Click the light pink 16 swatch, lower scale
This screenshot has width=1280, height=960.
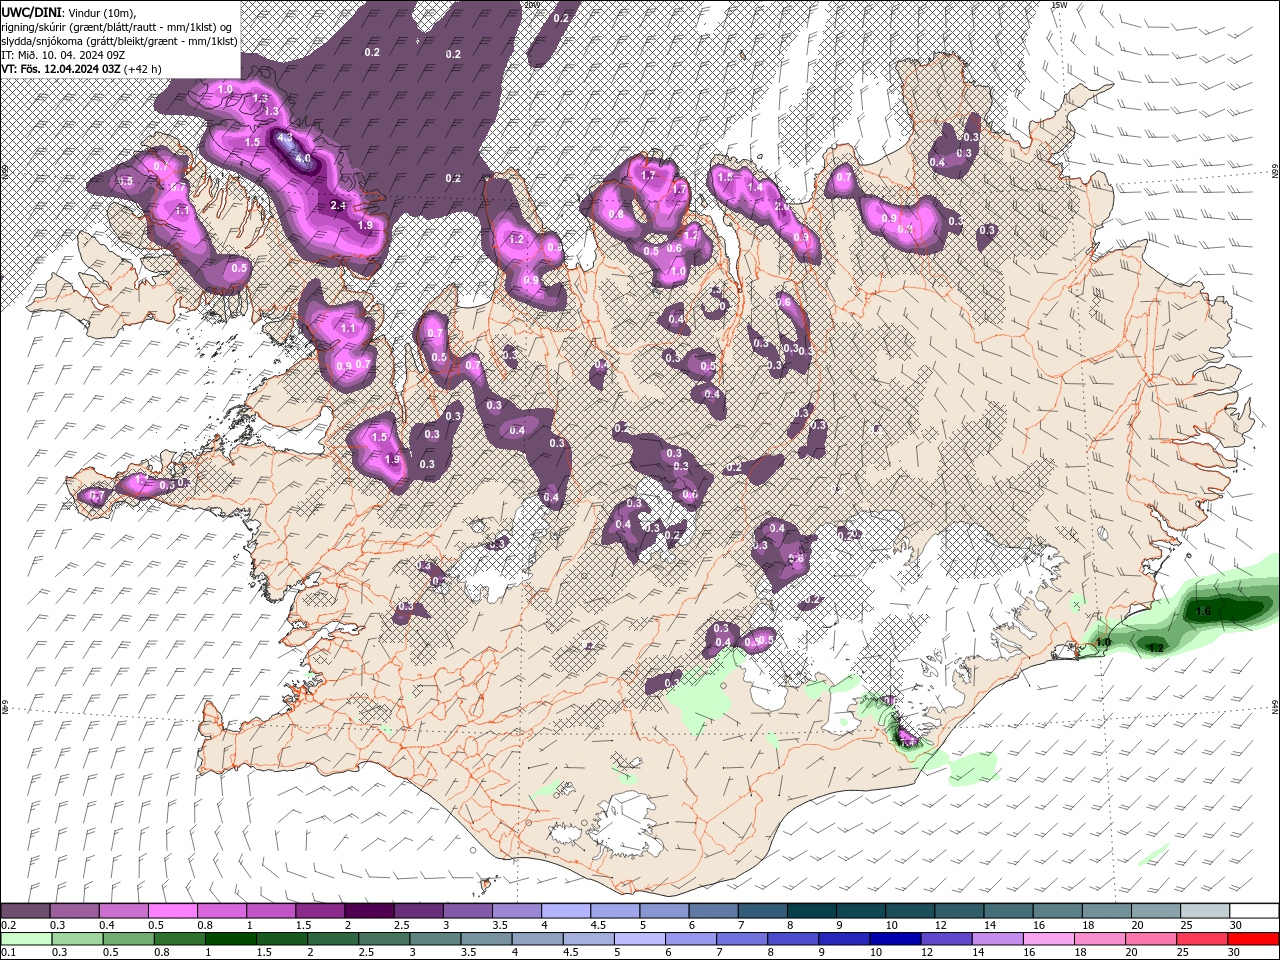pyautogui.click(x=1049, y=939)
